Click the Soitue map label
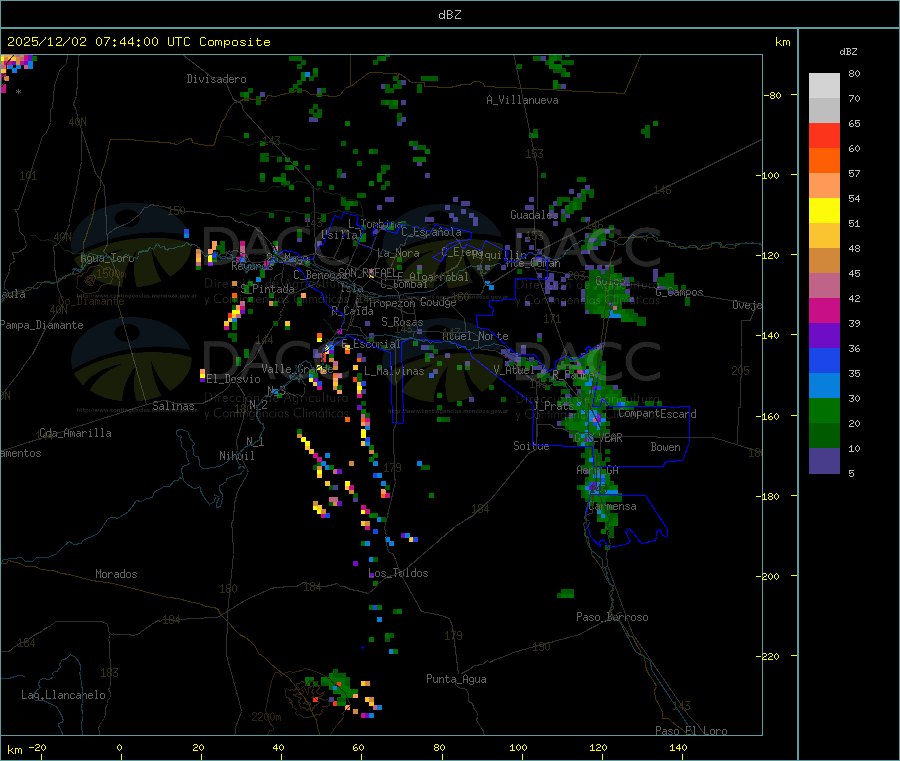The height and width of the screenshot is (761, 900). pos(531,446)
